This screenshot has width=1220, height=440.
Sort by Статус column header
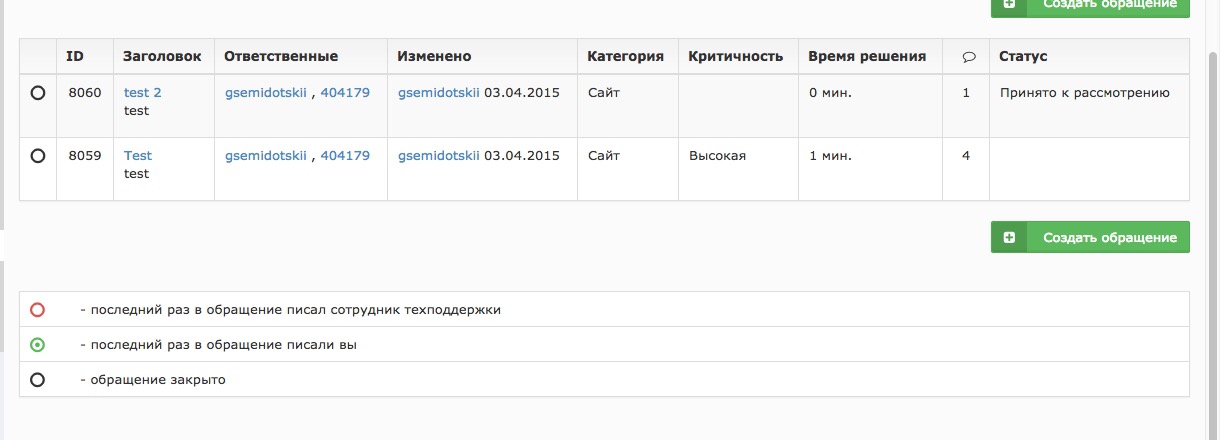click(x=1023, y=57)
